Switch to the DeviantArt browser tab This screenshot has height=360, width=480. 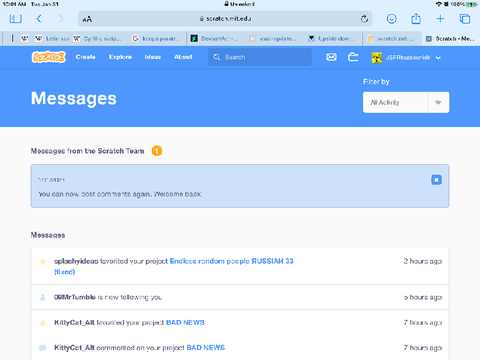(215, 39)
